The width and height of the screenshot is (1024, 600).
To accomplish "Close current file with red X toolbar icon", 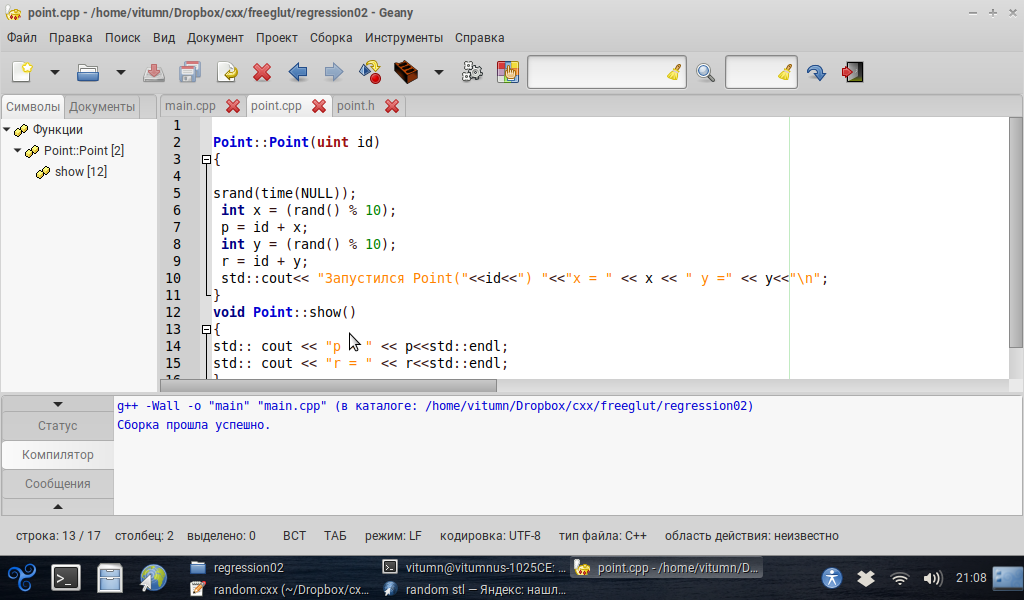I will (x=262, y=72).
